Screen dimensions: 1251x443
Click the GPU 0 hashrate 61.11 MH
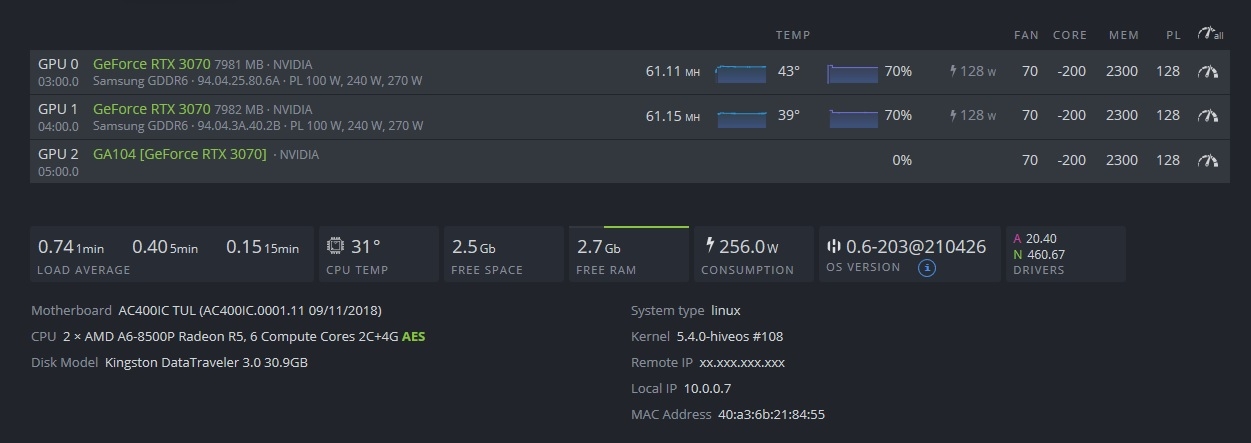(x=673, y=72)
